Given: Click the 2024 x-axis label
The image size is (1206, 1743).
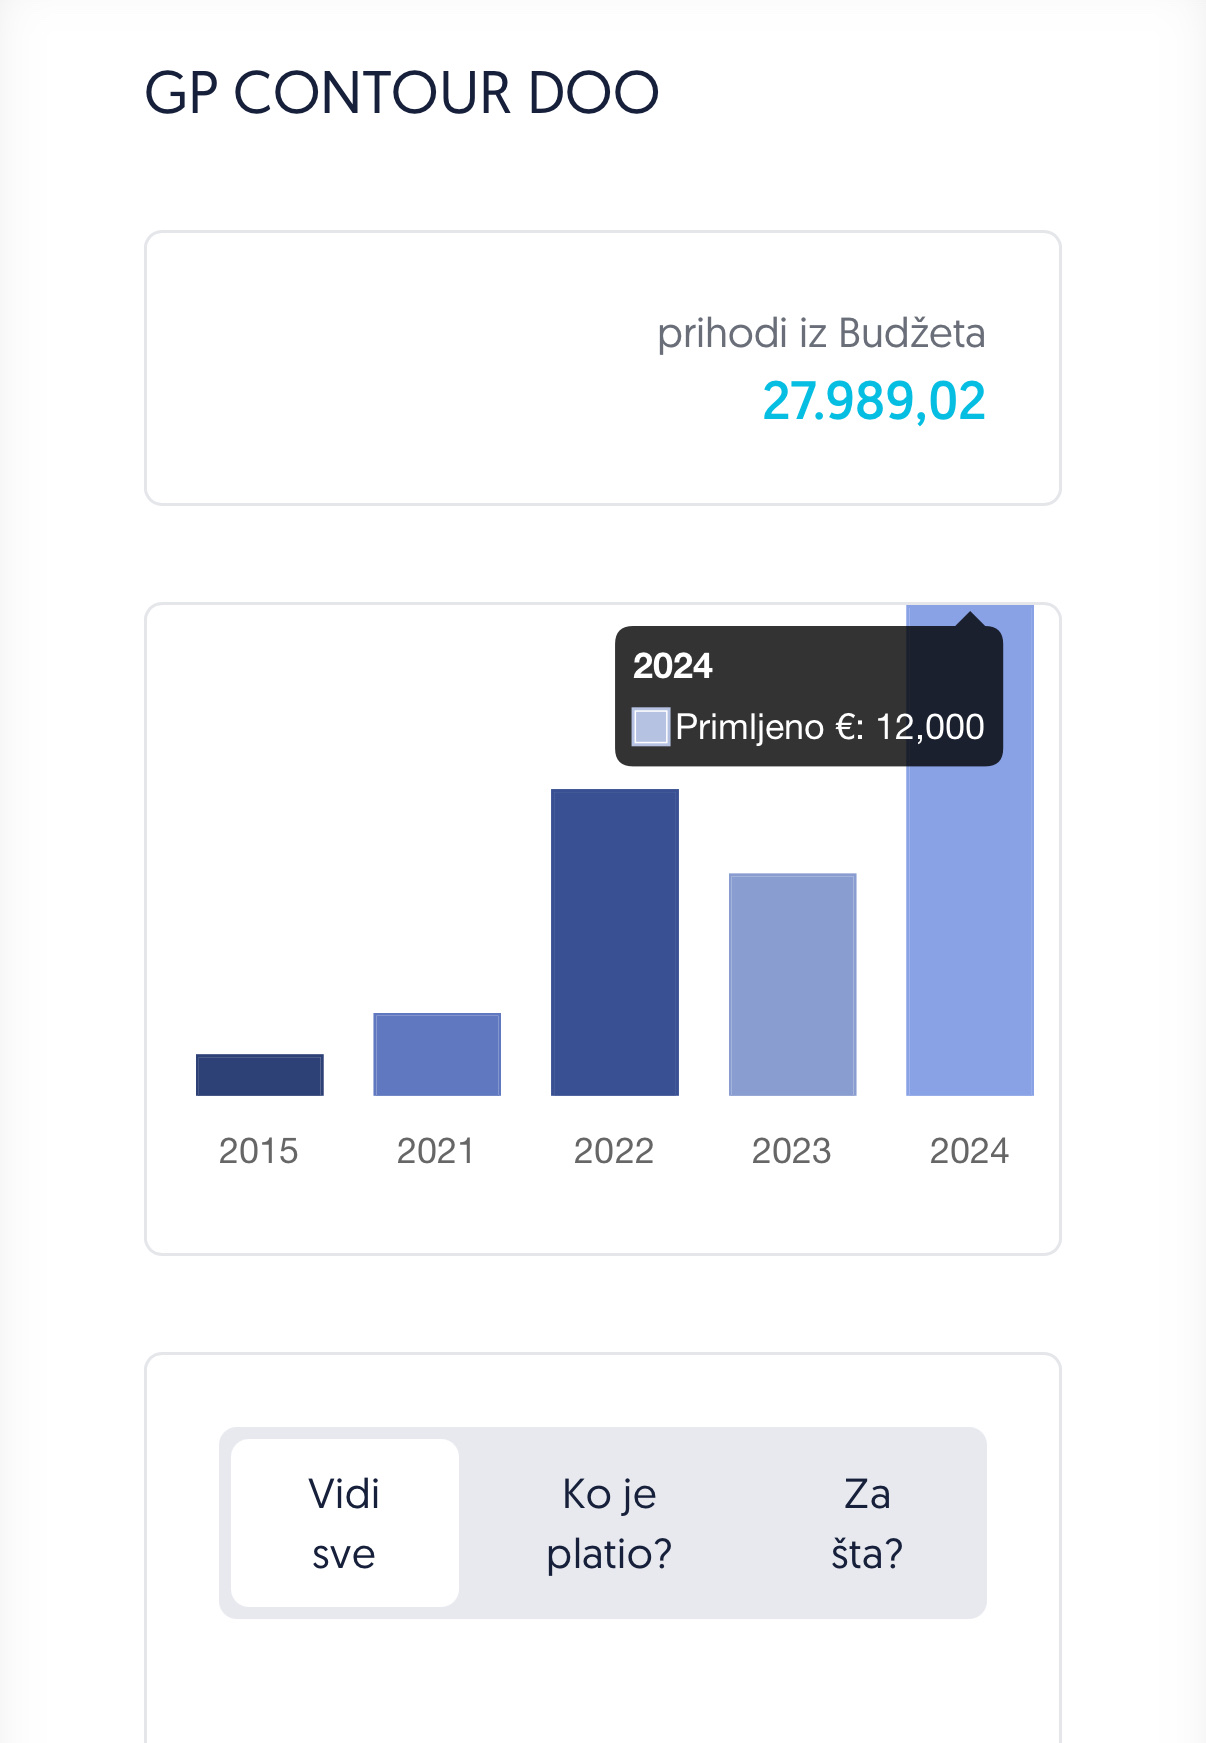Looking at the screenshot, I should click(x=969, y=1151).
